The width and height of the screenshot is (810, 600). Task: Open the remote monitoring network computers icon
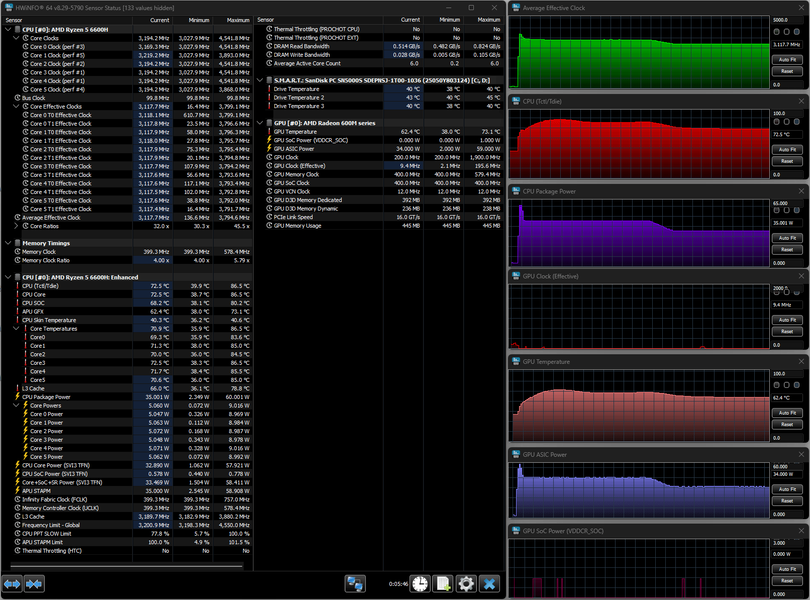[355, 584]
